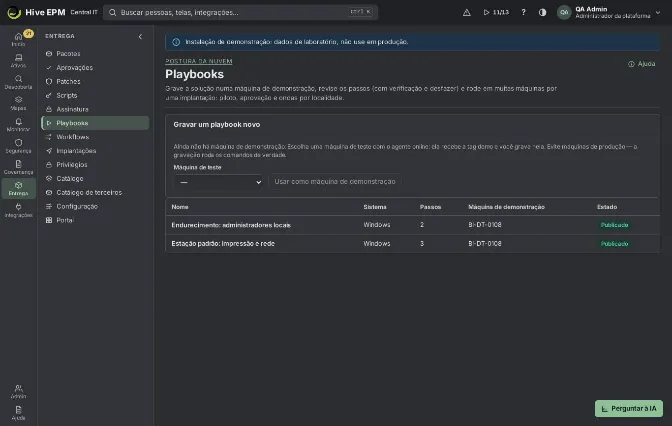Go to Portal in Entrega menu
Image resolution: width=672 pixels, height=426 pixels.
pos(95,220)
